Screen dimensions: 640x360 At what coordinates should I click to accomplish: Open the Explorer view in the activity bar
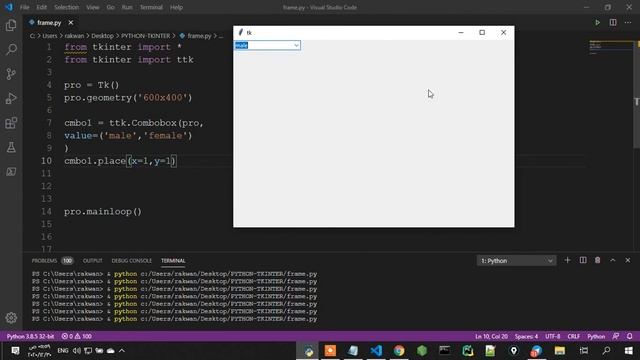pyautogui.click(x=11, y=25)
